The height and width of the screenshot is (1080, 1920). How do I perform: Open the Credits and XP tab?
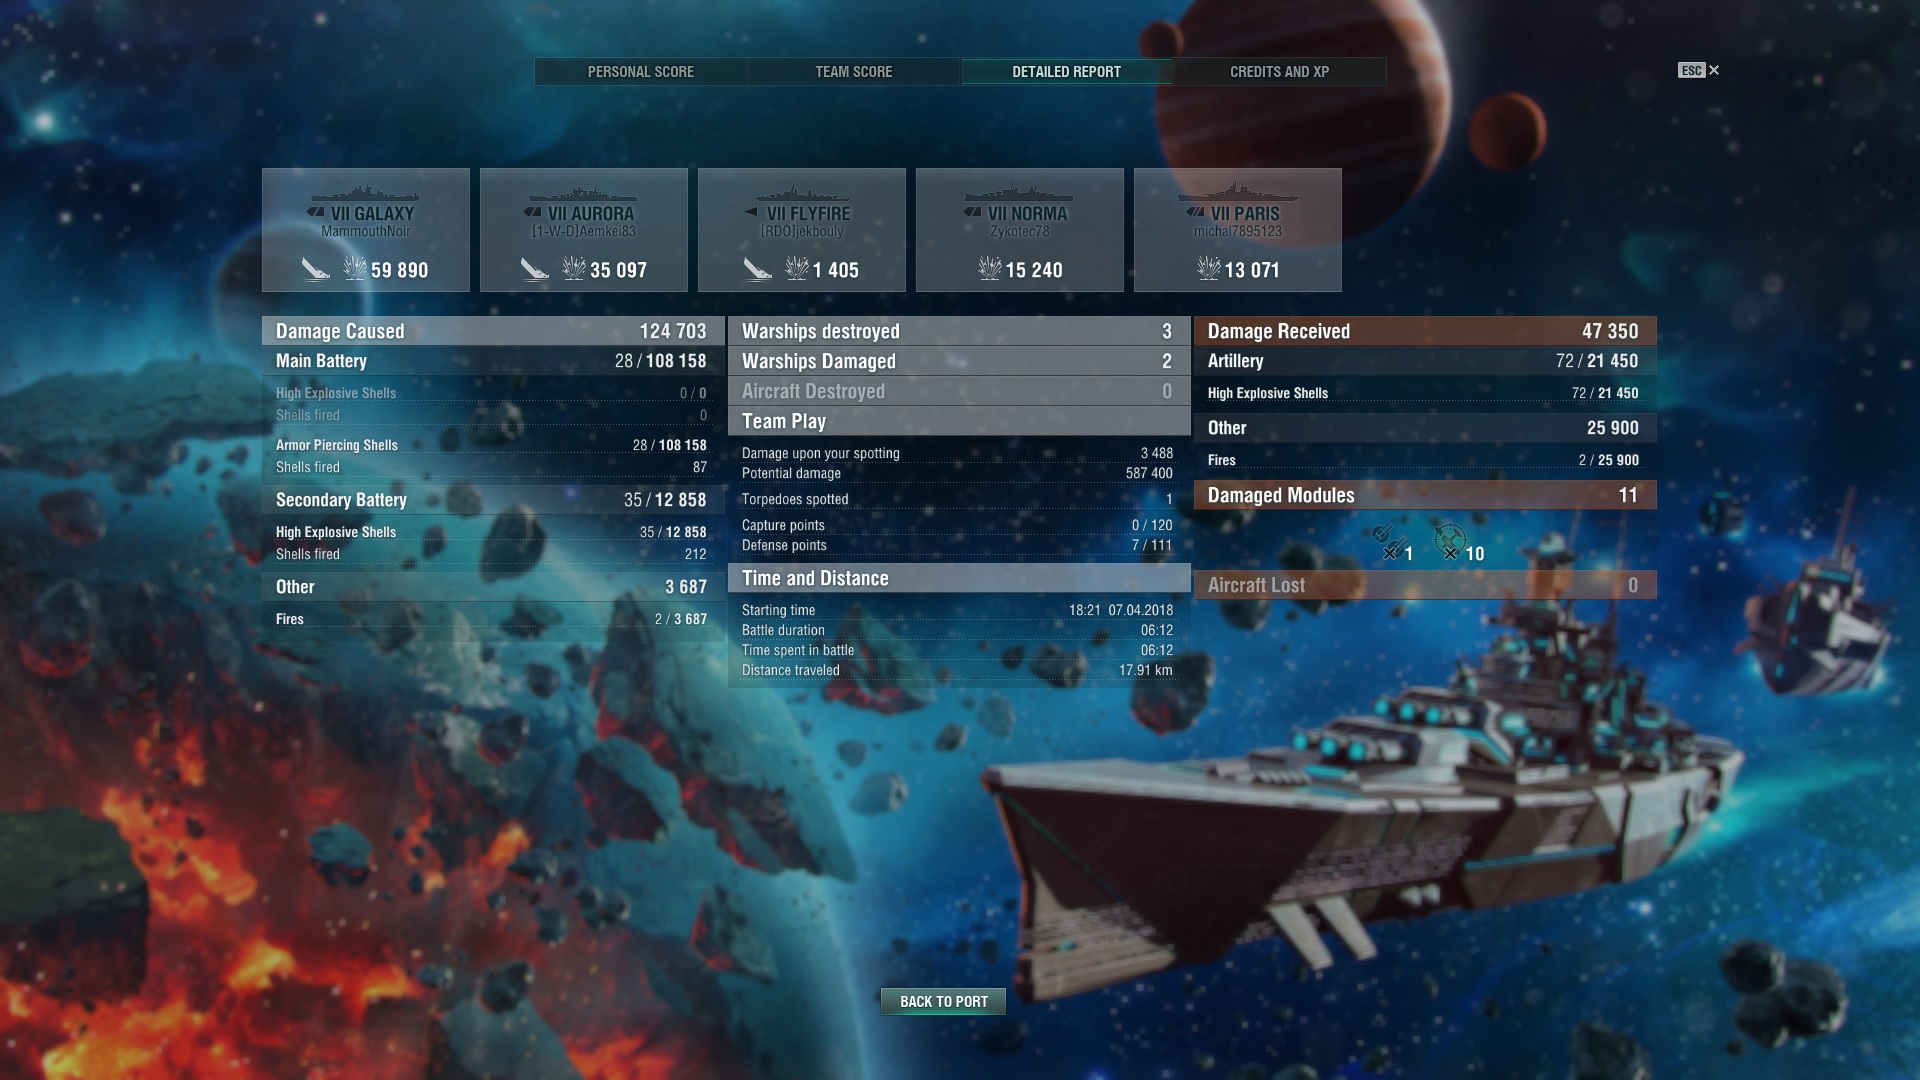coord(1279,72)
